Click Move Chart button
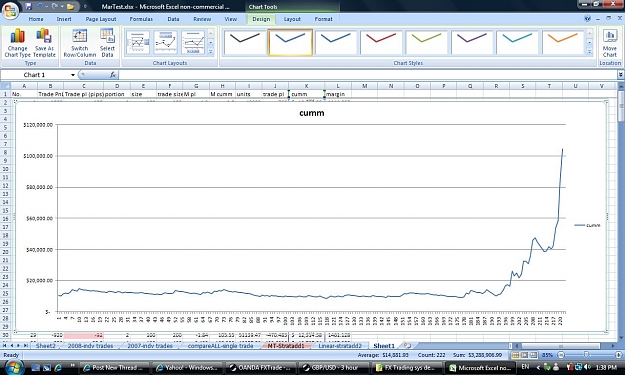 610,43
